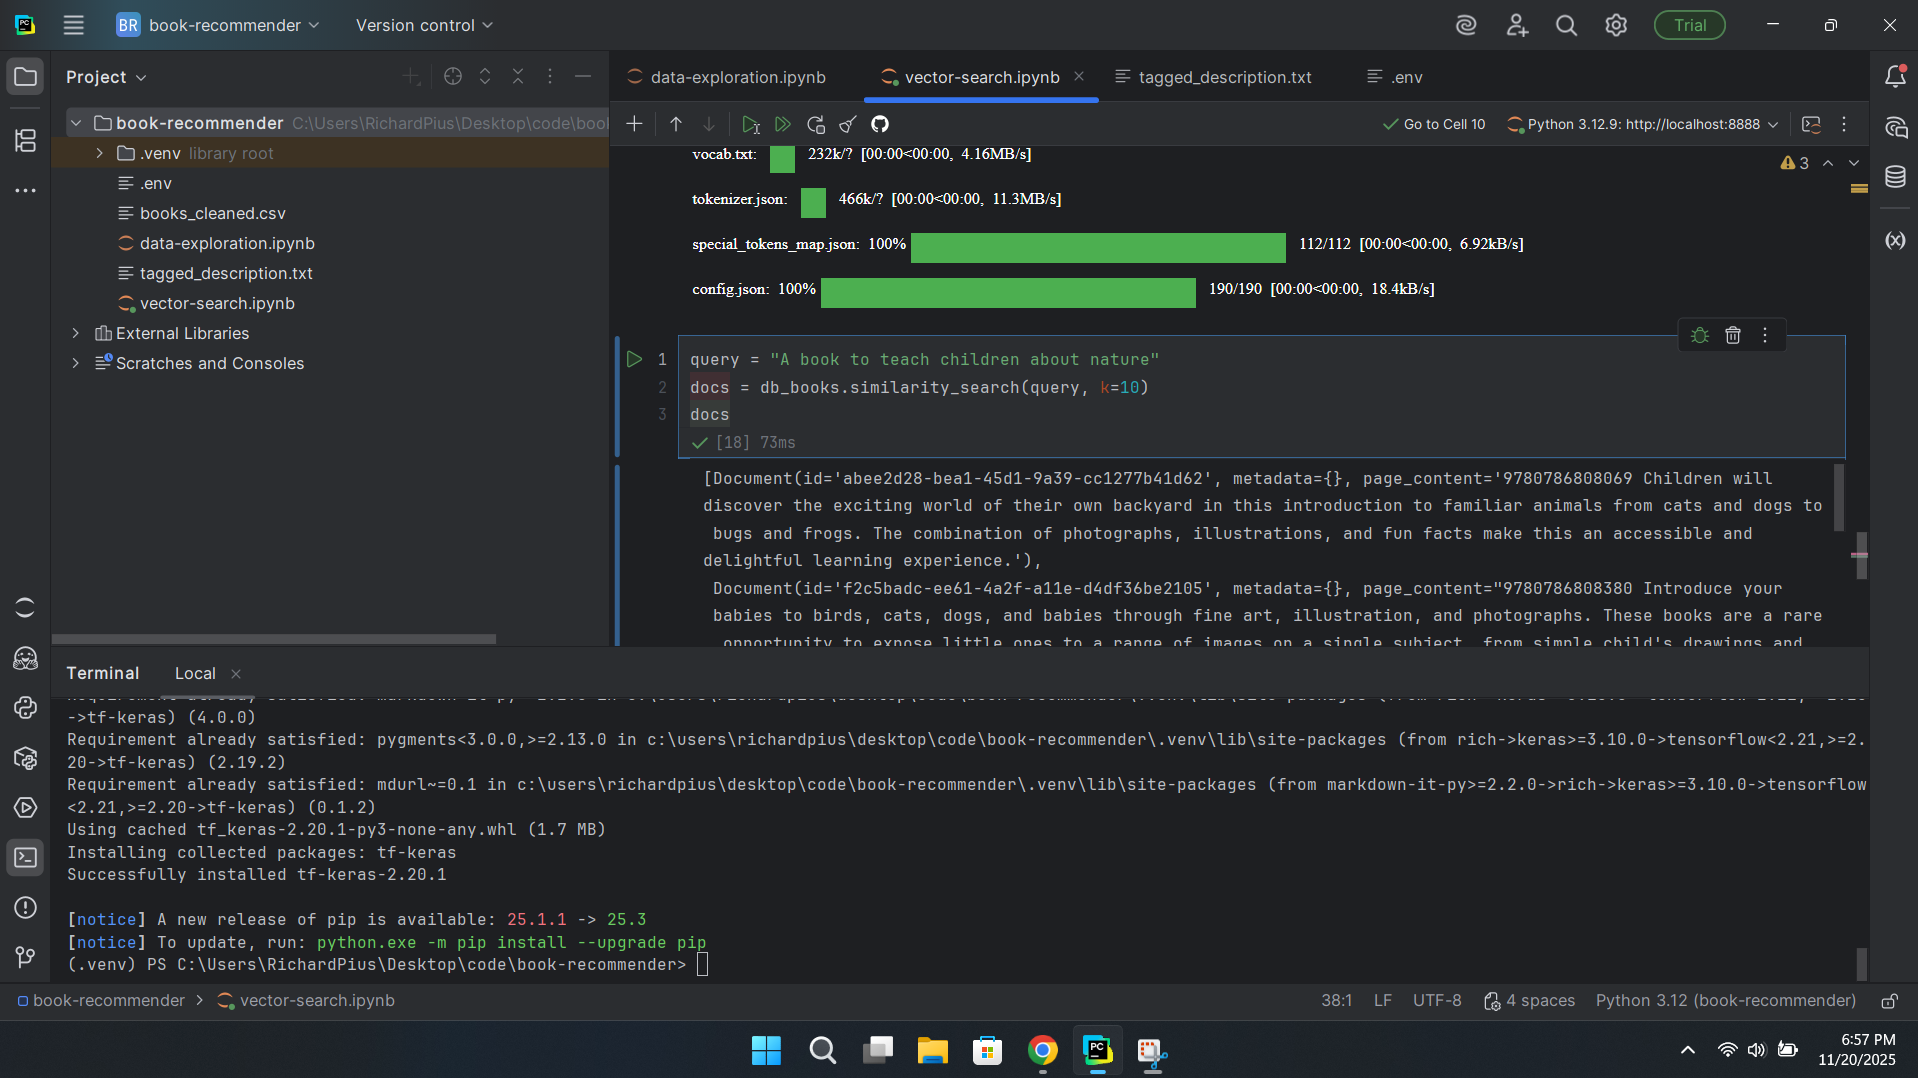Expand the External Libraries node

tap(76, 333)
